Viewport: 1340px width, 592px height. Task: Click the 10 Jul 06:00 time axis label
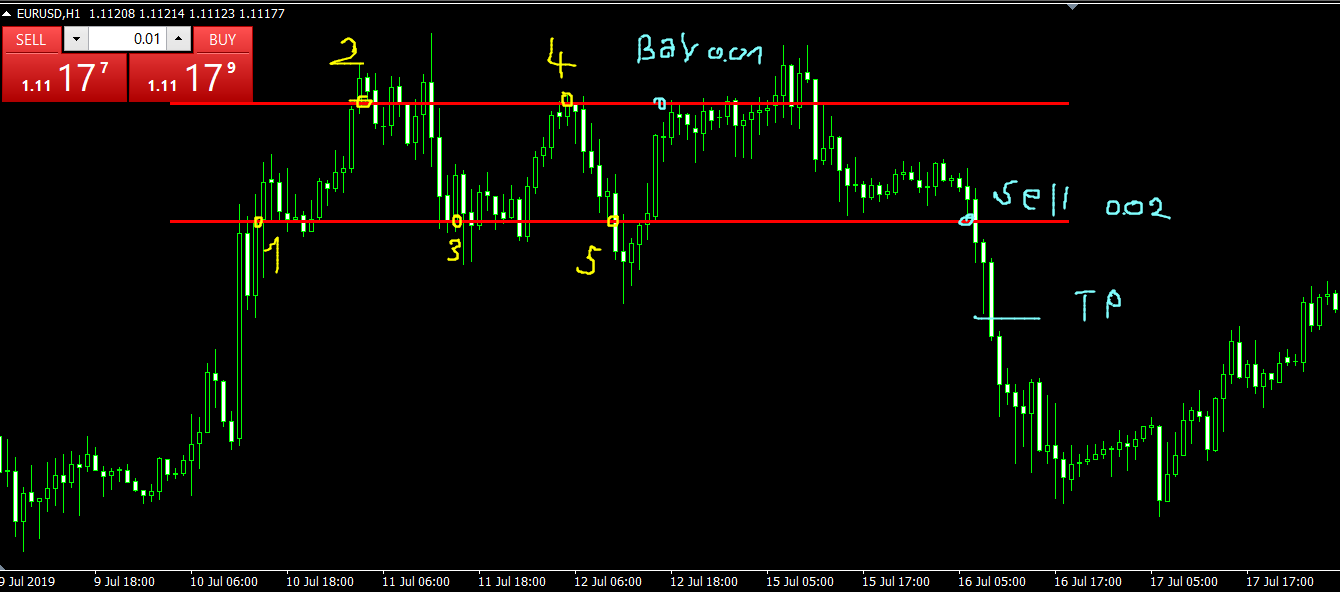coord(224,581)
